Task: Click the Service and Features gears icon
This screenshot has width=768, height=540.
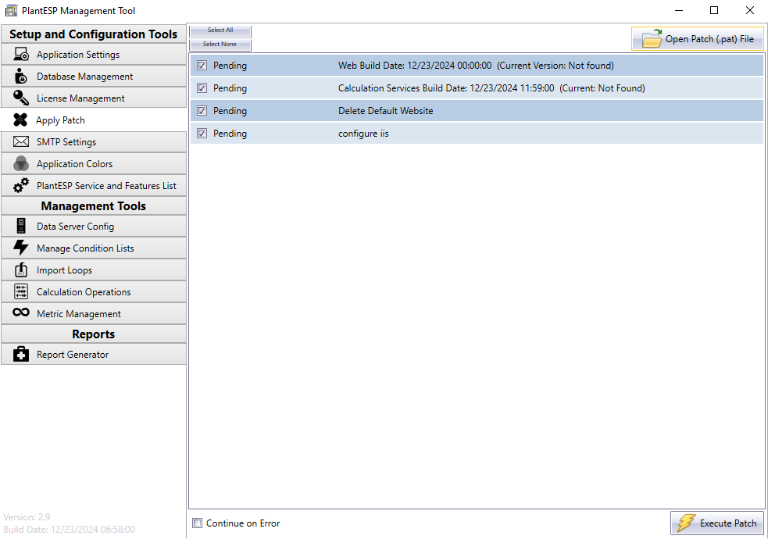Action: [x=21, y=185]
